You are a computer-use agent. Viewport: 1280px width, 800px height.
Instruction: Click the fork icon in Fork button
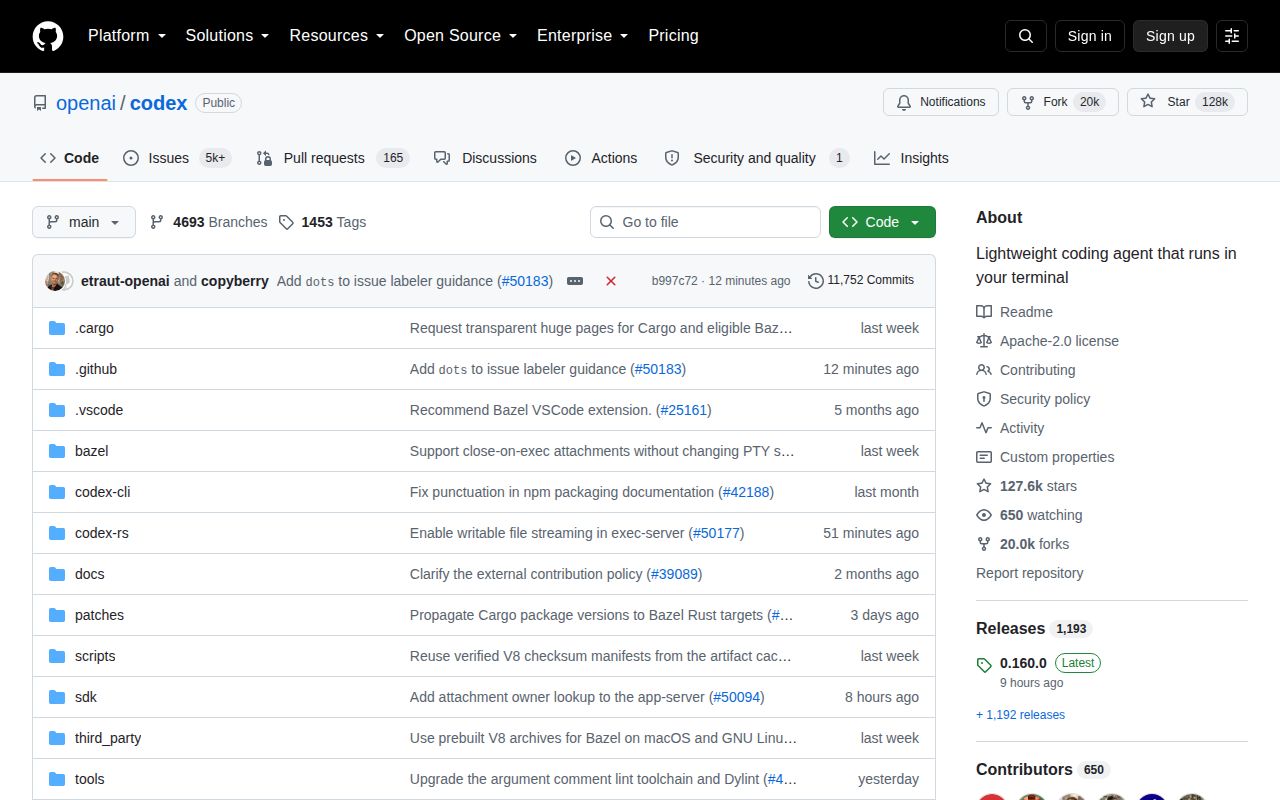[x=1028, y=102]
